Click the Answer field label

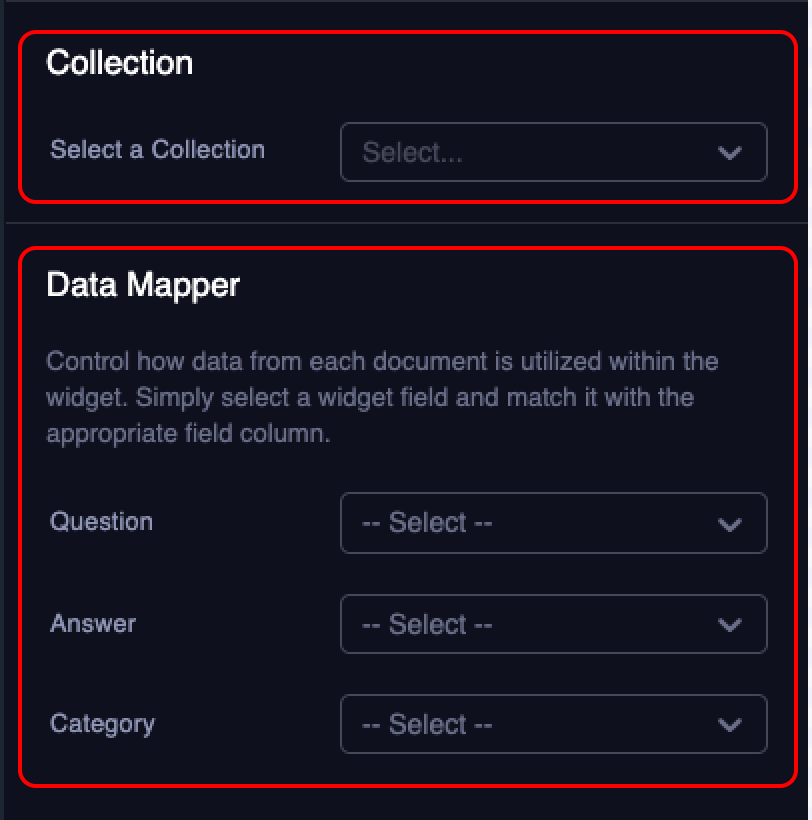93,623
